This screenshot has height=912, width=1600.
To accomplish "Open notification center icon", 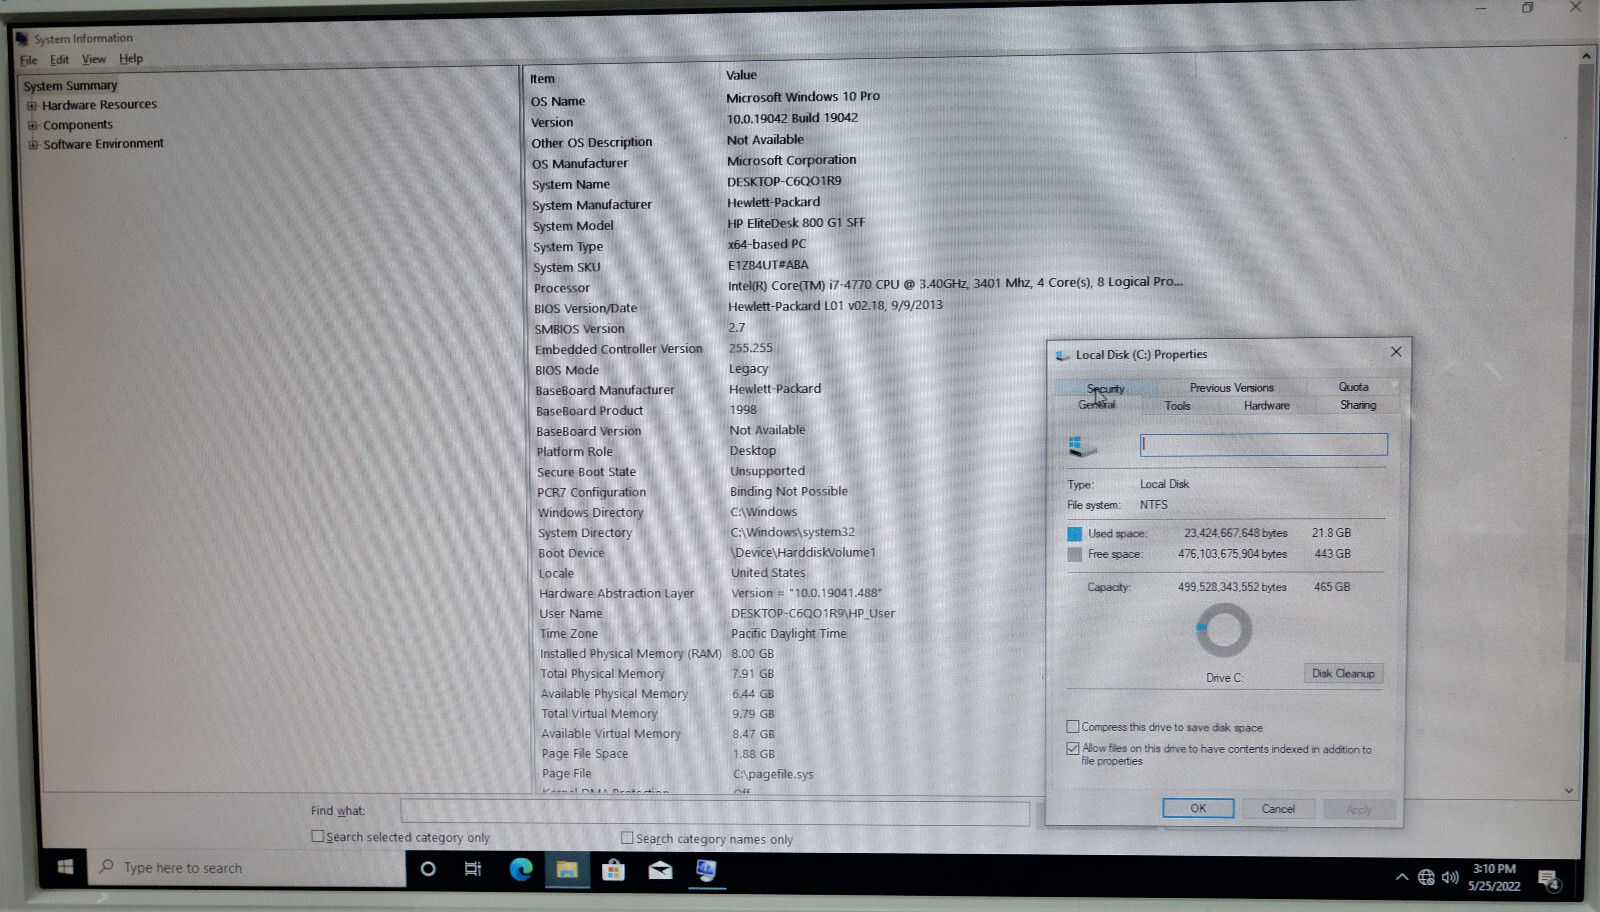I will click(1549, 881).
